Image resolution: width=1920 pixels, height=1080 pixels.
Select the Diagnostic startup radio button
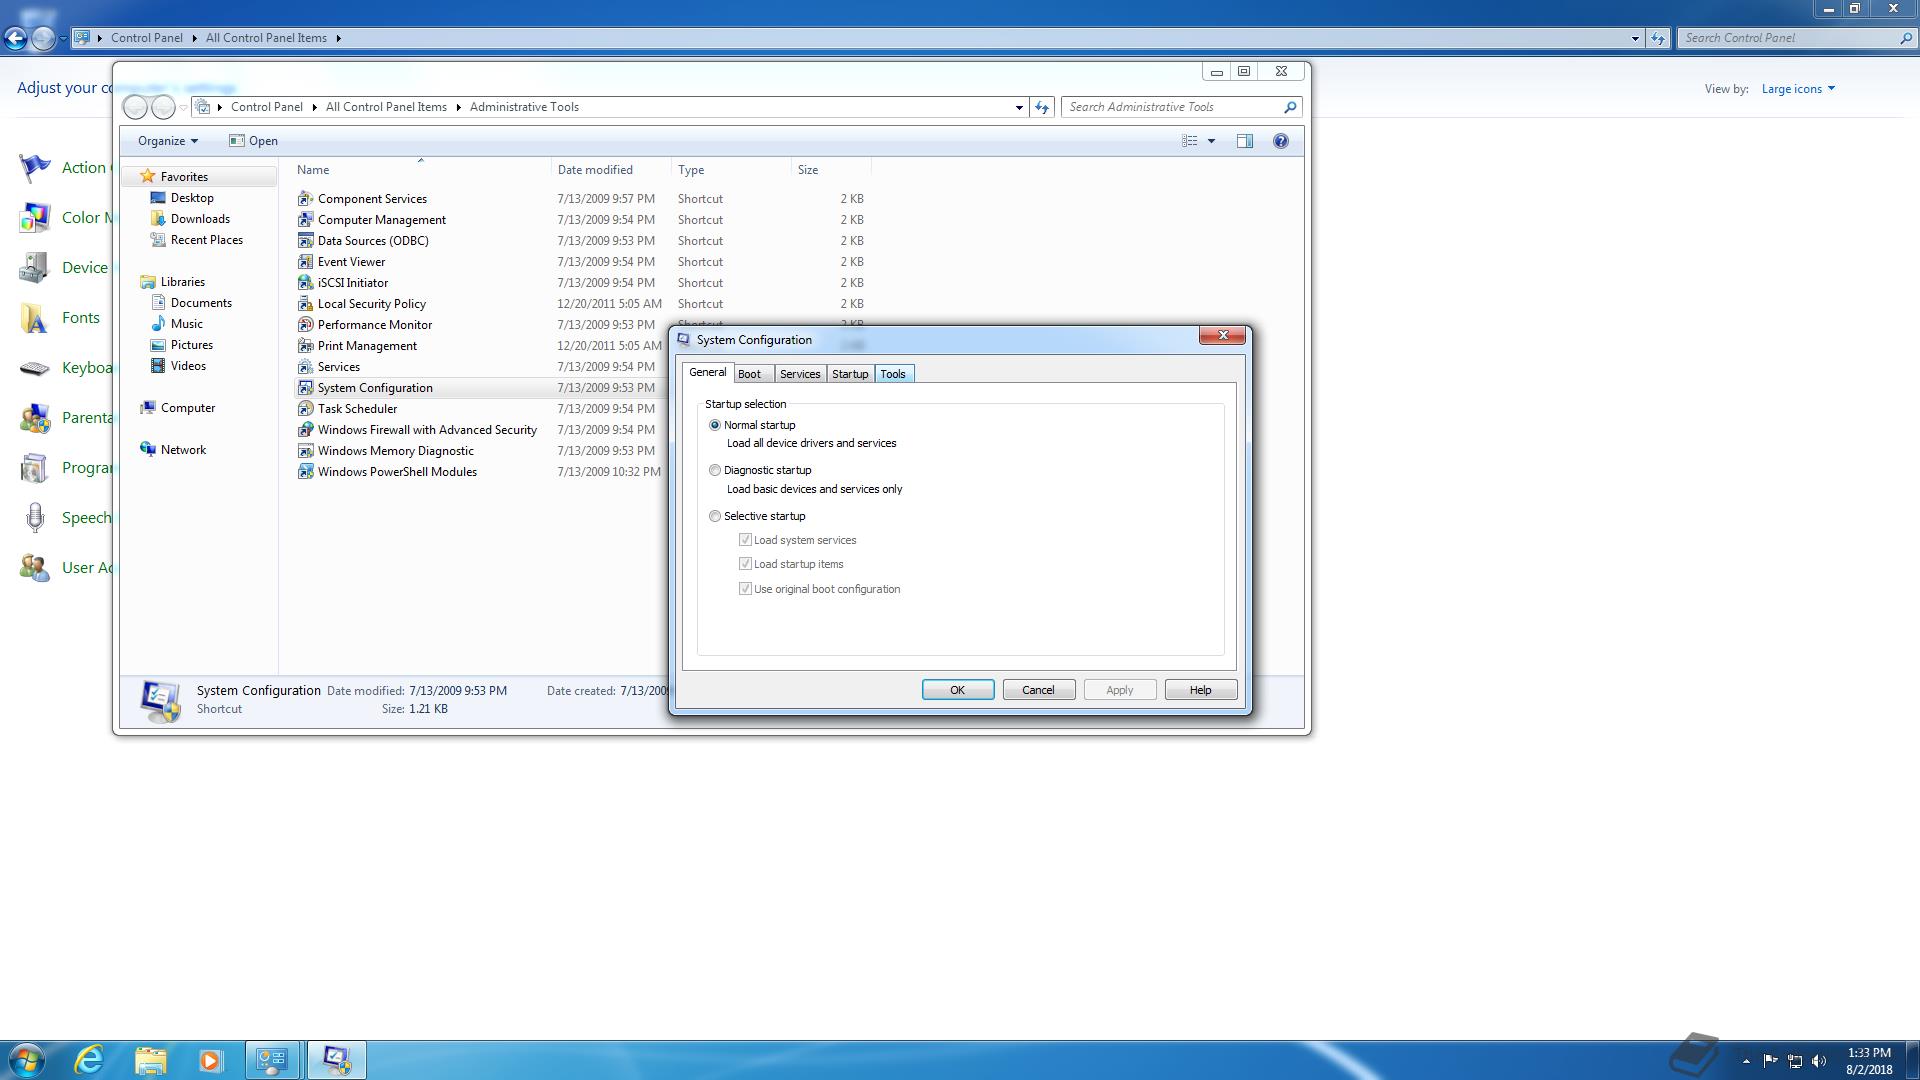coord(715,470)
